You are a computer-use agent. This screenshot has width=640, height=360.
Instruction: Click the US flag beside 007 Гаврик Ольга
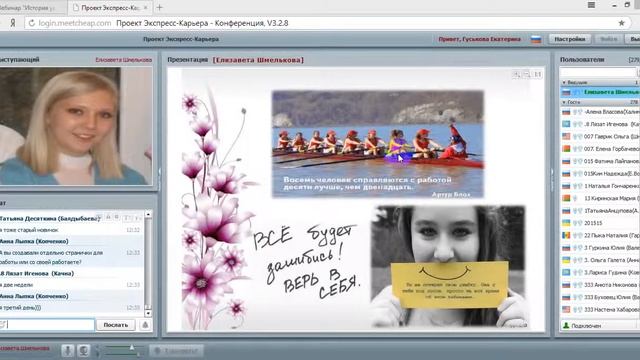(566, 136)
